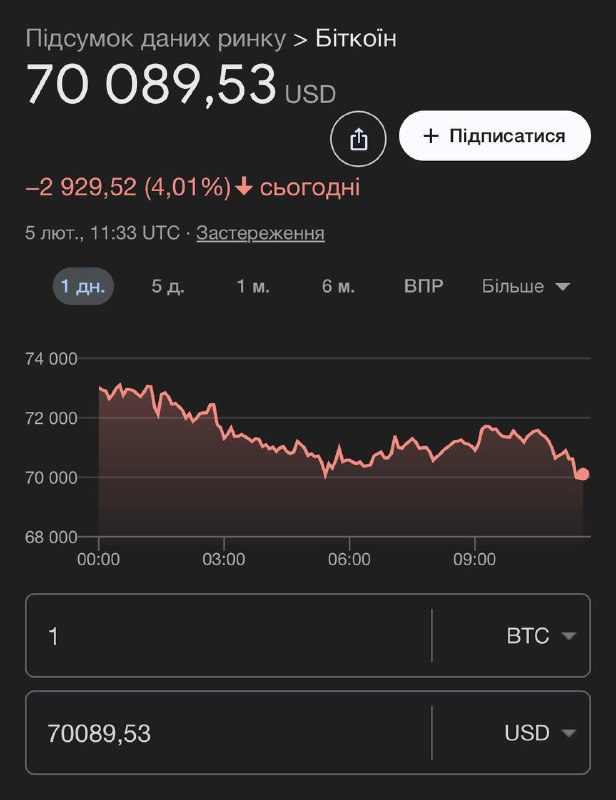The height and width of the screenshot is (800, 616).
Task: Click the current price dot on chart
Action: [582, 474]
